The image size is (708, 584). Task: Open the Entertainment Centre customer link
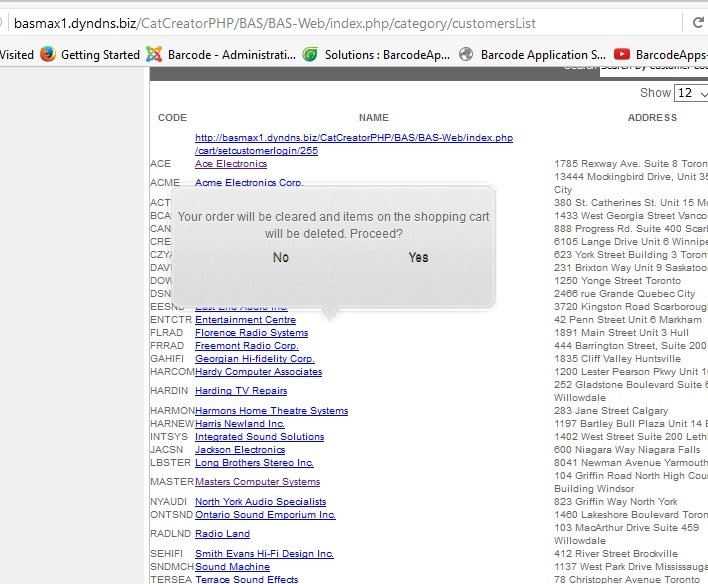point(245,320)
